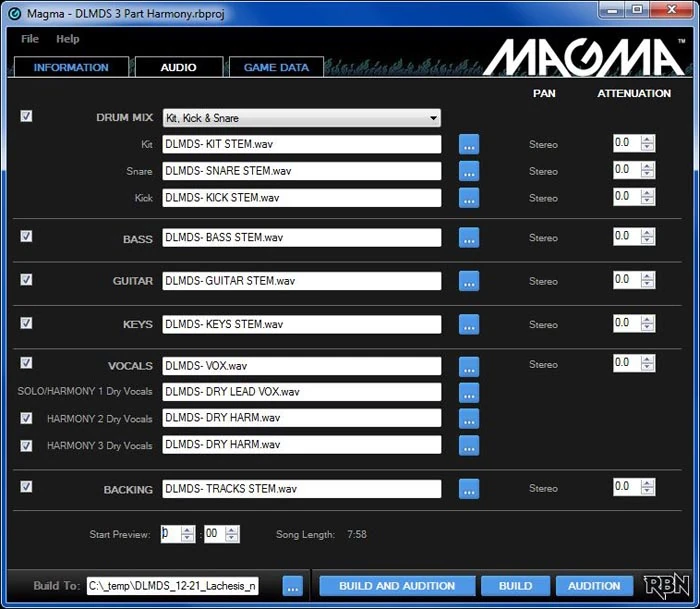
Task: Click the Backing pan Stereo label
Action: [x=543, y=488]
